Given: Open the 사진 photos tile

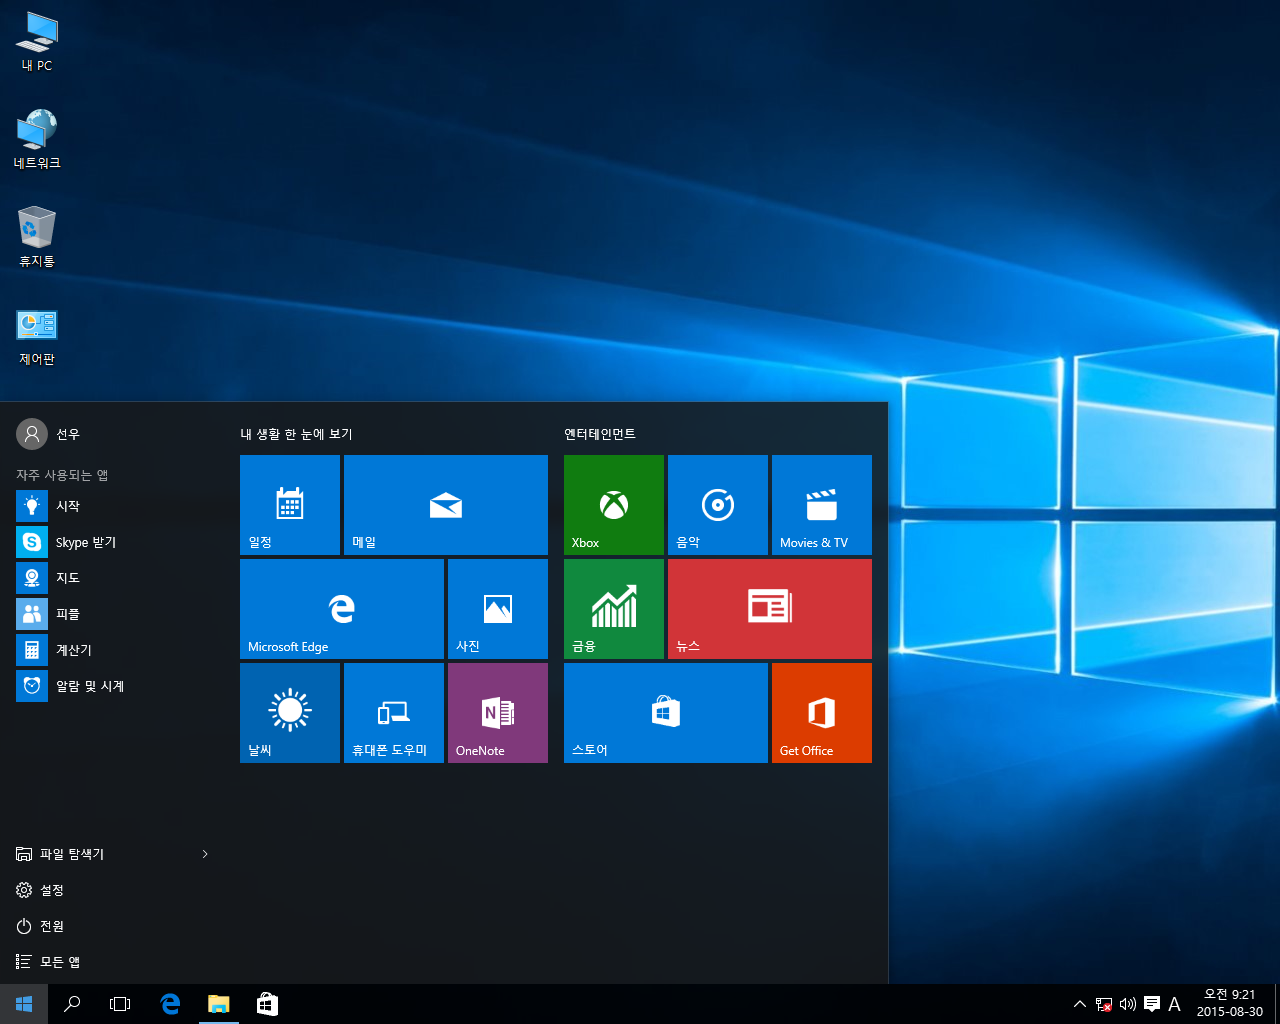Looking at the screenshot, I should (498, 609).
